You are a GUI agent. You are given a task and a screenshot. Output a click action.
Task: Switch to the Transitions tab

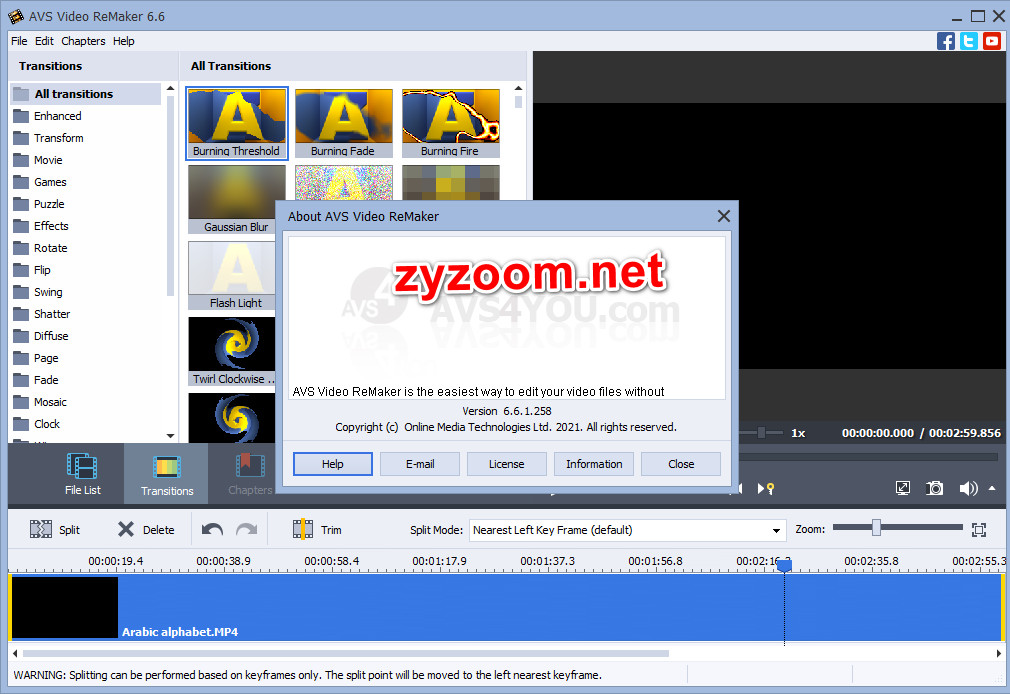[x=166, y=474]
